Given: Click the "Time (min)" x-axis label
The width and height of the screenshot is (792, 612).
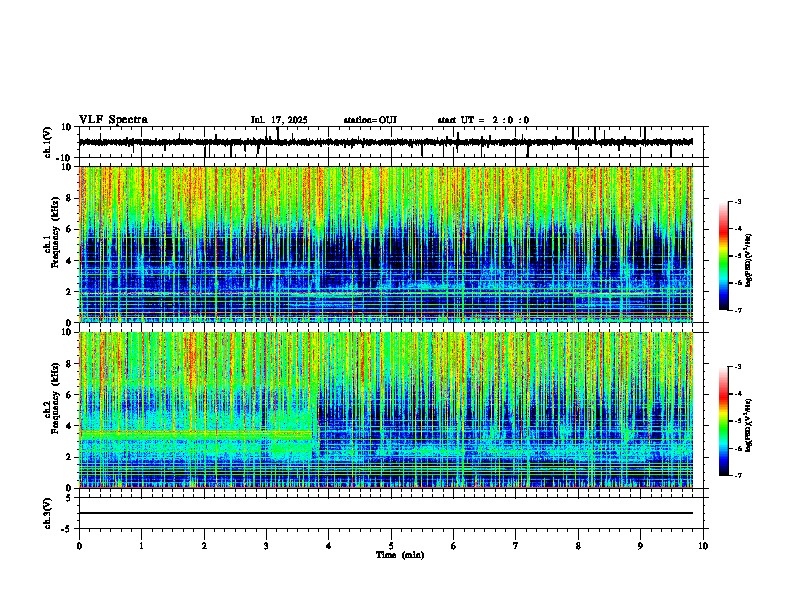Looking at the screenshot, I should (400, 555).
